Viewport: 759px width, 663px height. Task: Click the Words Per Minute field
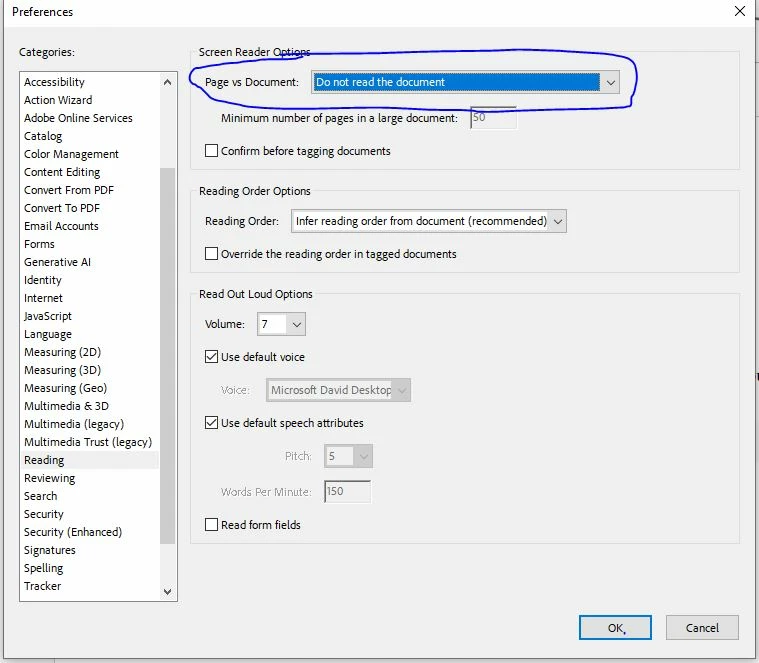pos(347,492)
